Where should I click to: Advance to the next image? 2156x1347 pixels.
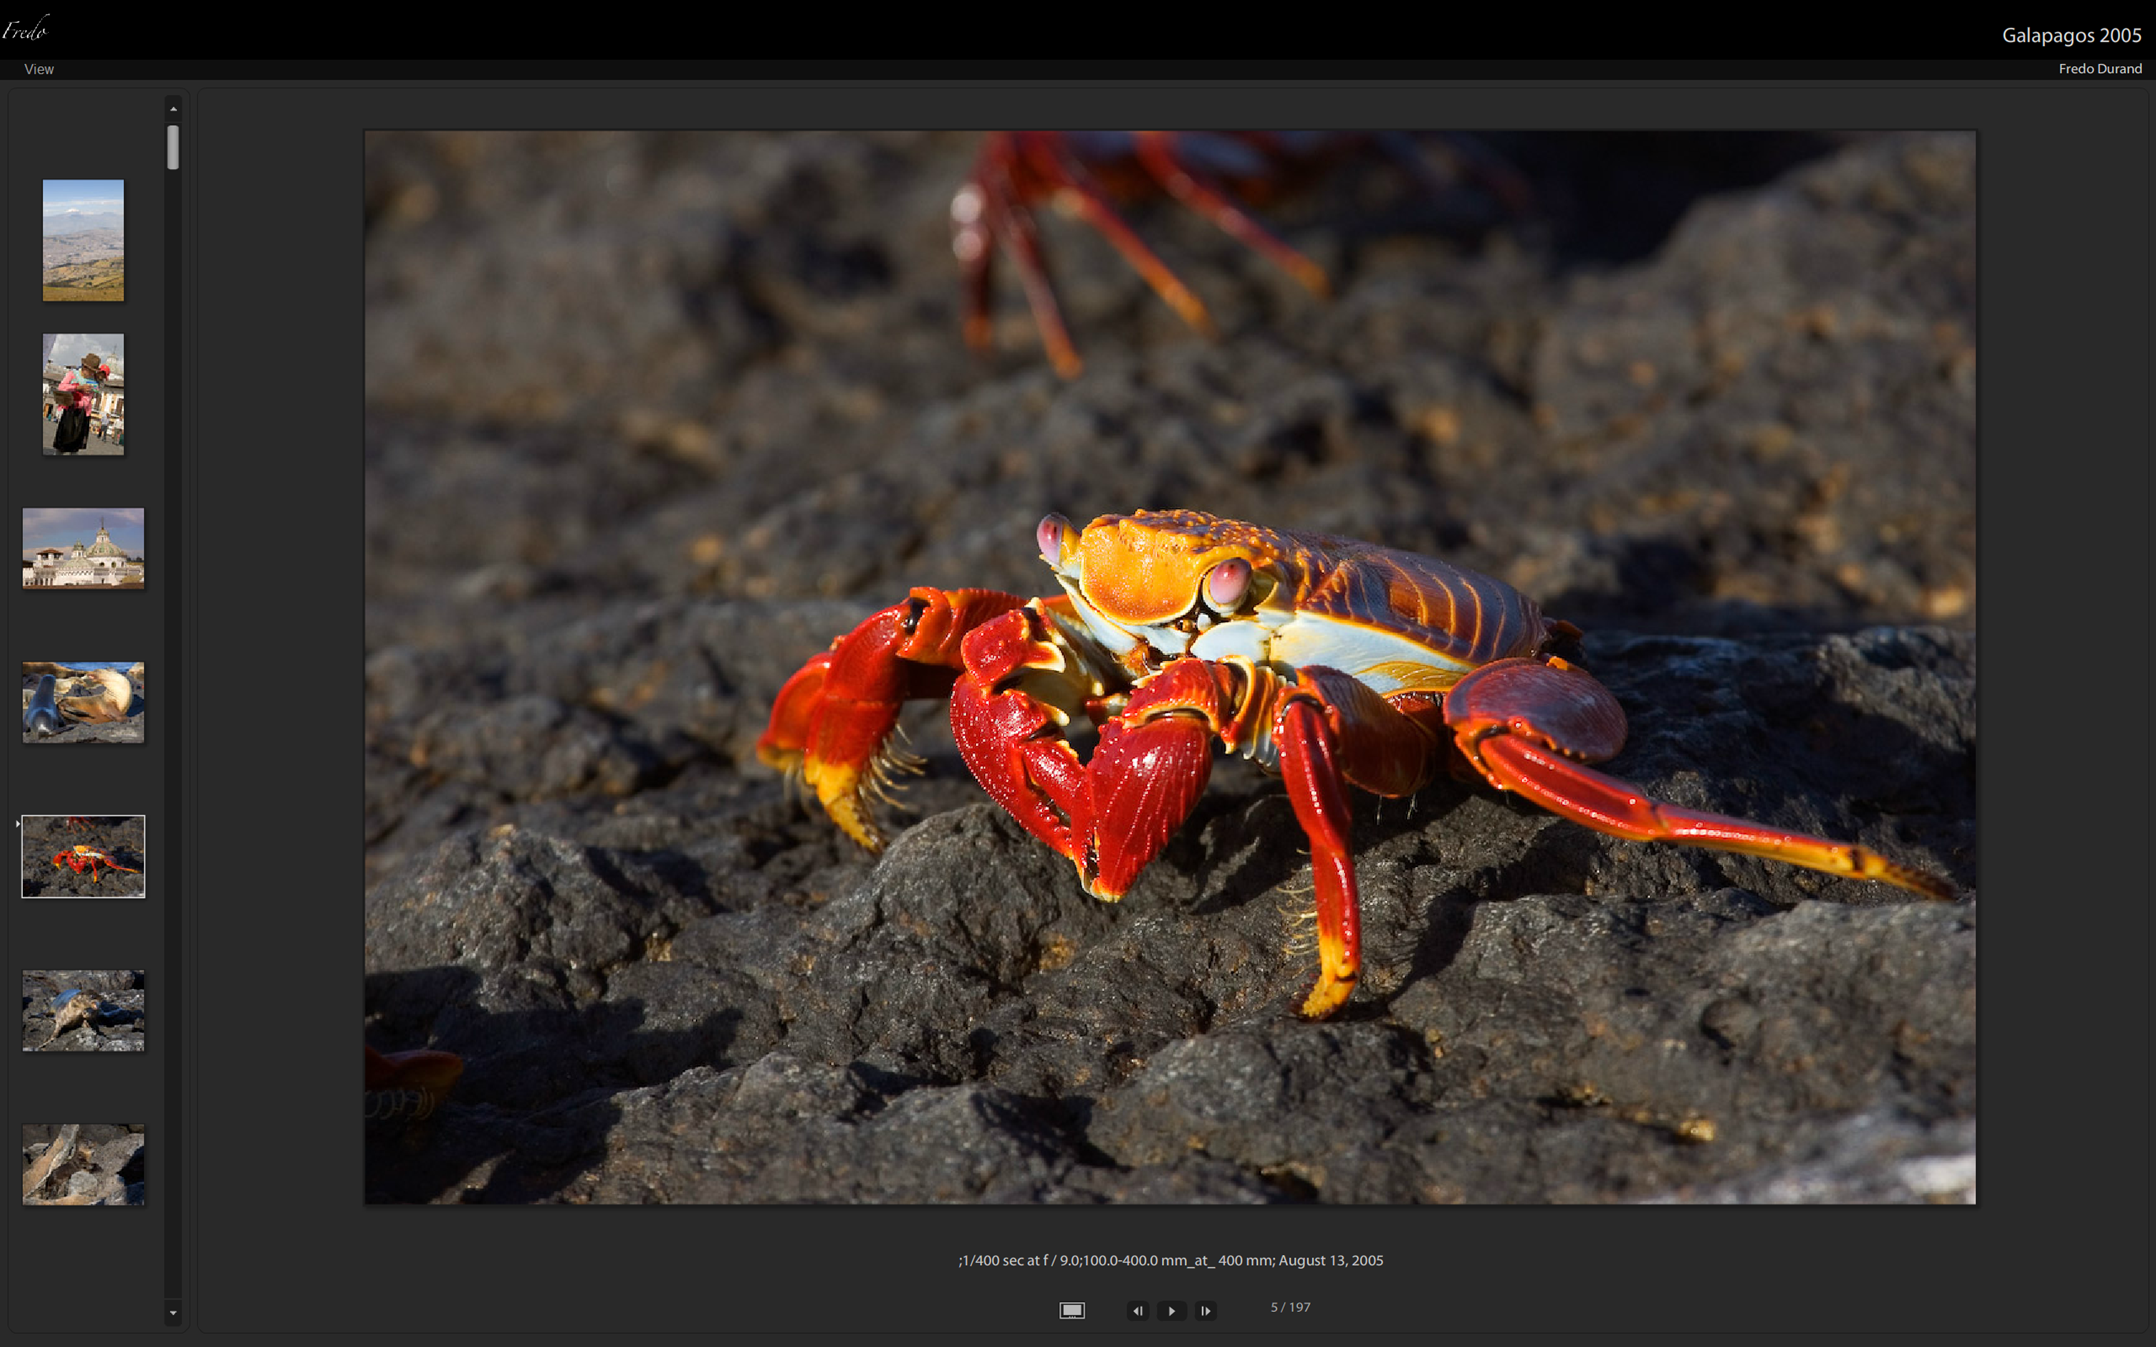(x=1205, y=1310)
